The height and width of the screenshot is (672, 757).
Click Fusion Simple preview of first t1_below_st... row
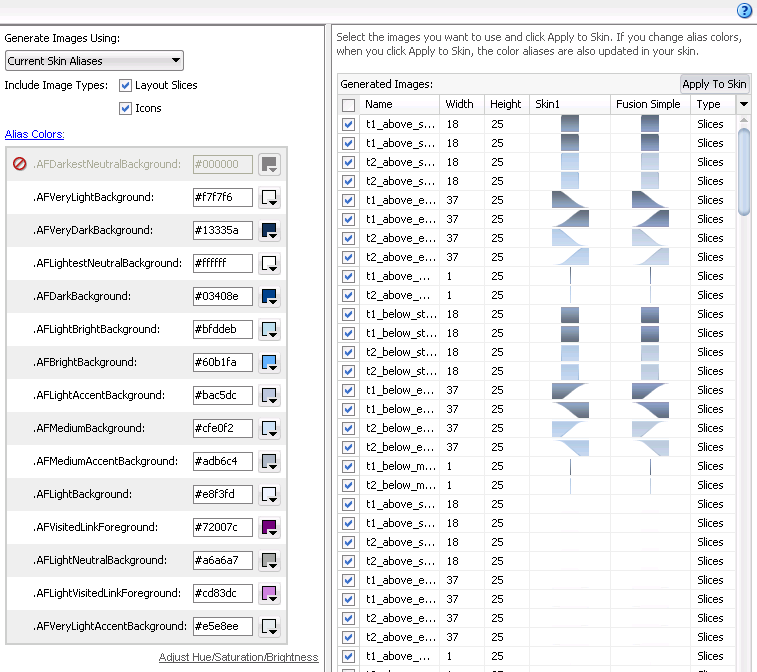tap(650, 314)
